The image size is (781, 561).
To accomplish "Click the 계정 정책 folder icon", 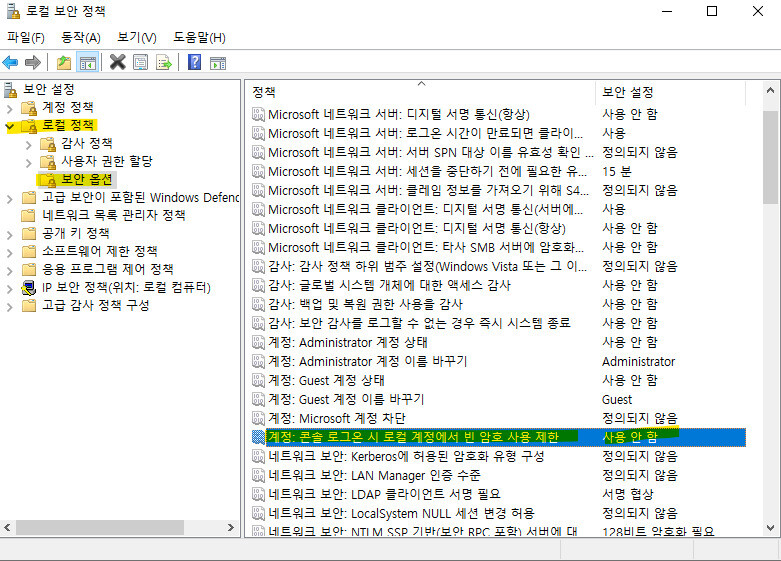I will pyautogui.click(x=29, y=108).
